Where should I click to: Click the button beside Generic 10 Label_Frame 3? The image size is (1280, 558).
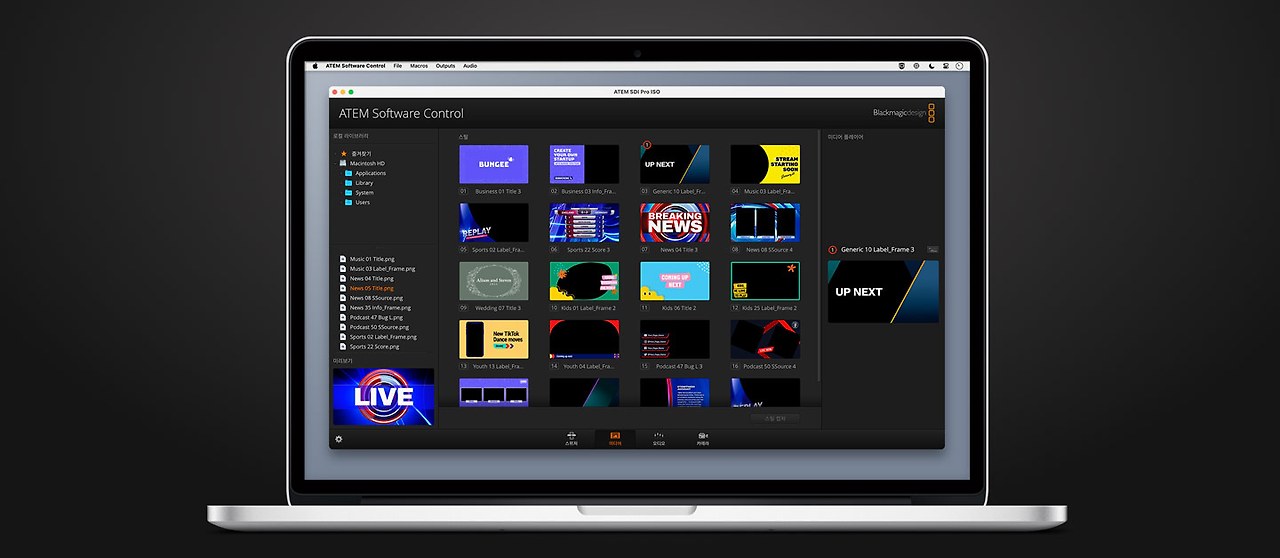933,249
